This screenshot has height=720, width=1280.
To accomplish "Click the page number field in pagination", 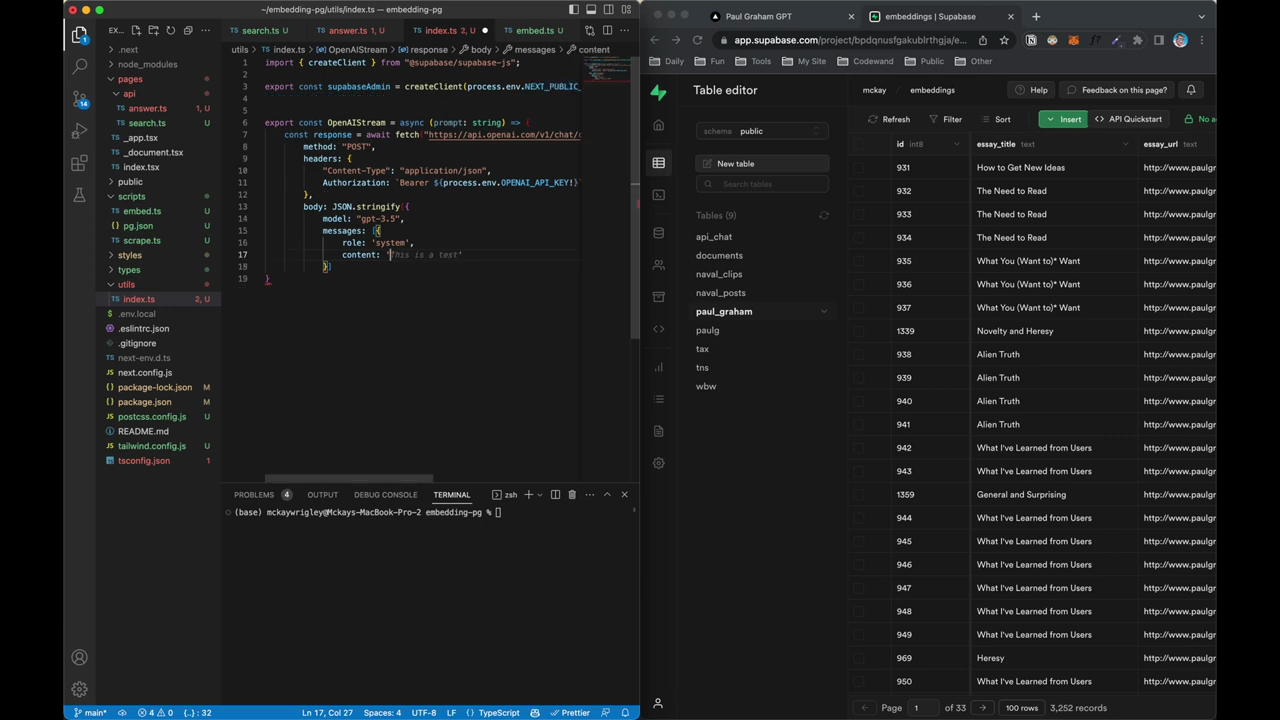I will [923, 708].
